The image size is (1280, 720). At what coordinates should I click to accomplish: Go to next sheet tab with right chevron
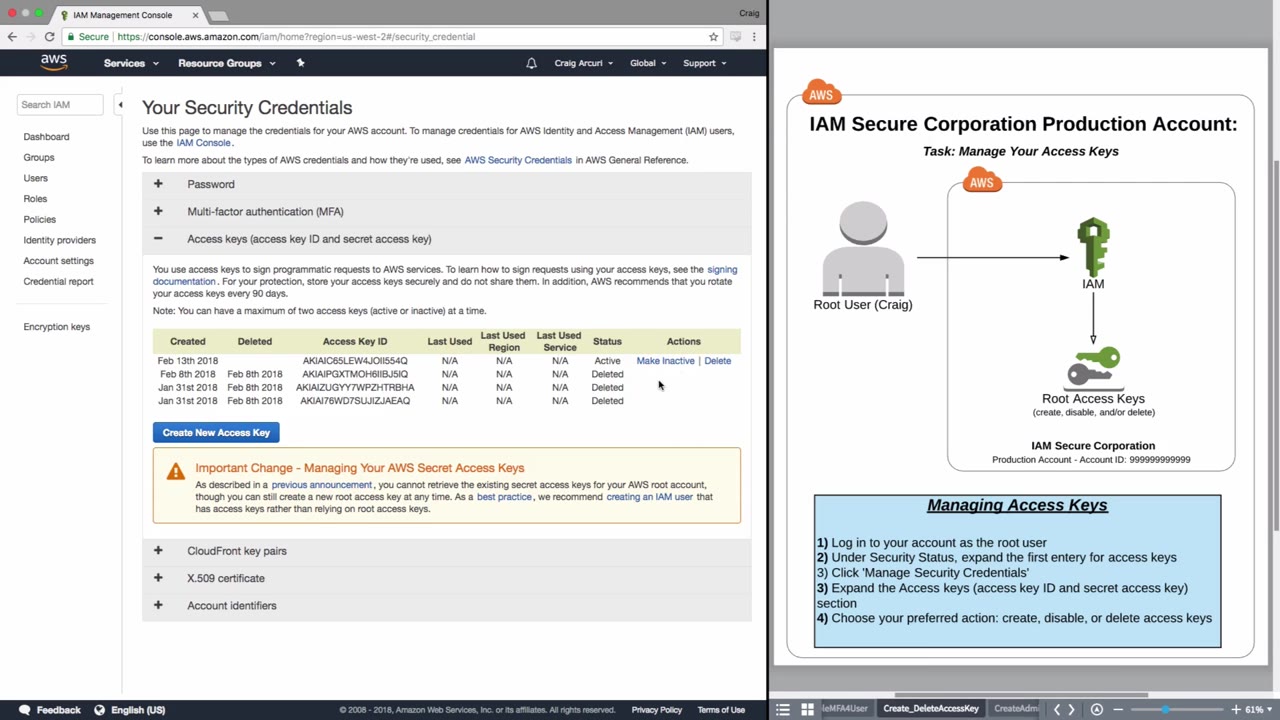tap(1071, 709)
